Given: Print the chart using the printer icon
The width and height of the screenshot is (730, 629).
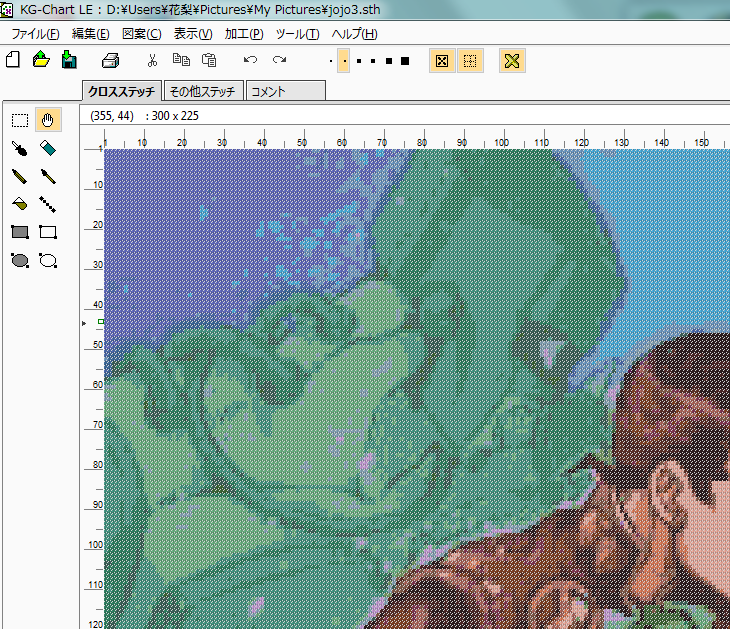Looking at the screenshot, I should pos(111,60).
